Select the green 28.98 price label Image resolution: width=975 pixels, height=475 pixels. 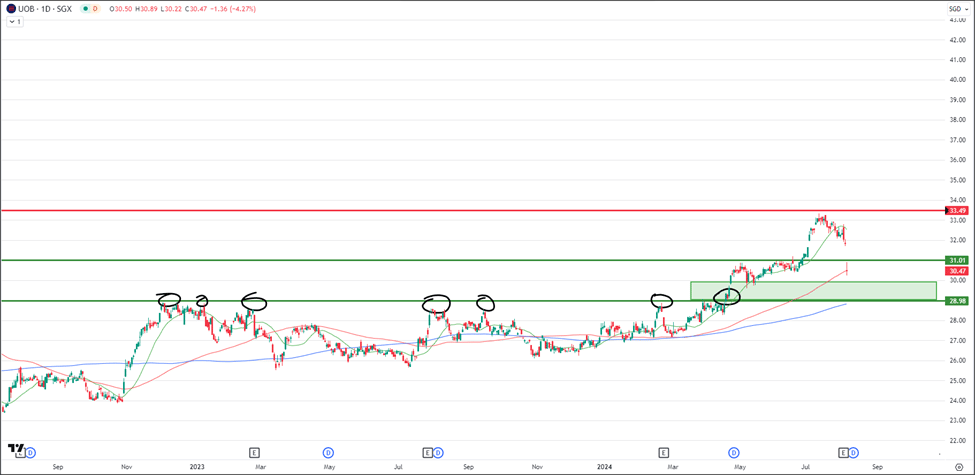point(956,301)
